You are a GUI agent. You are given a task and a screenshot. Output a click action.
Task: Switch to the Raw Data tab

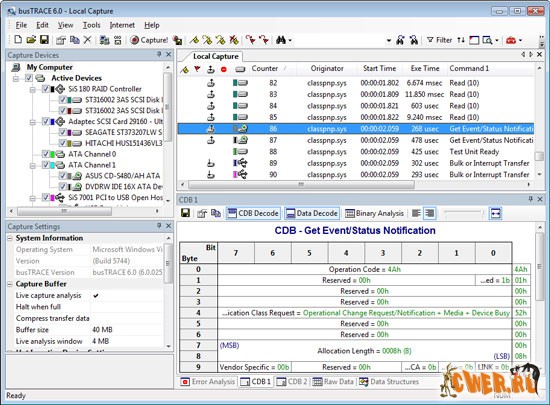(x=333, y=382)
